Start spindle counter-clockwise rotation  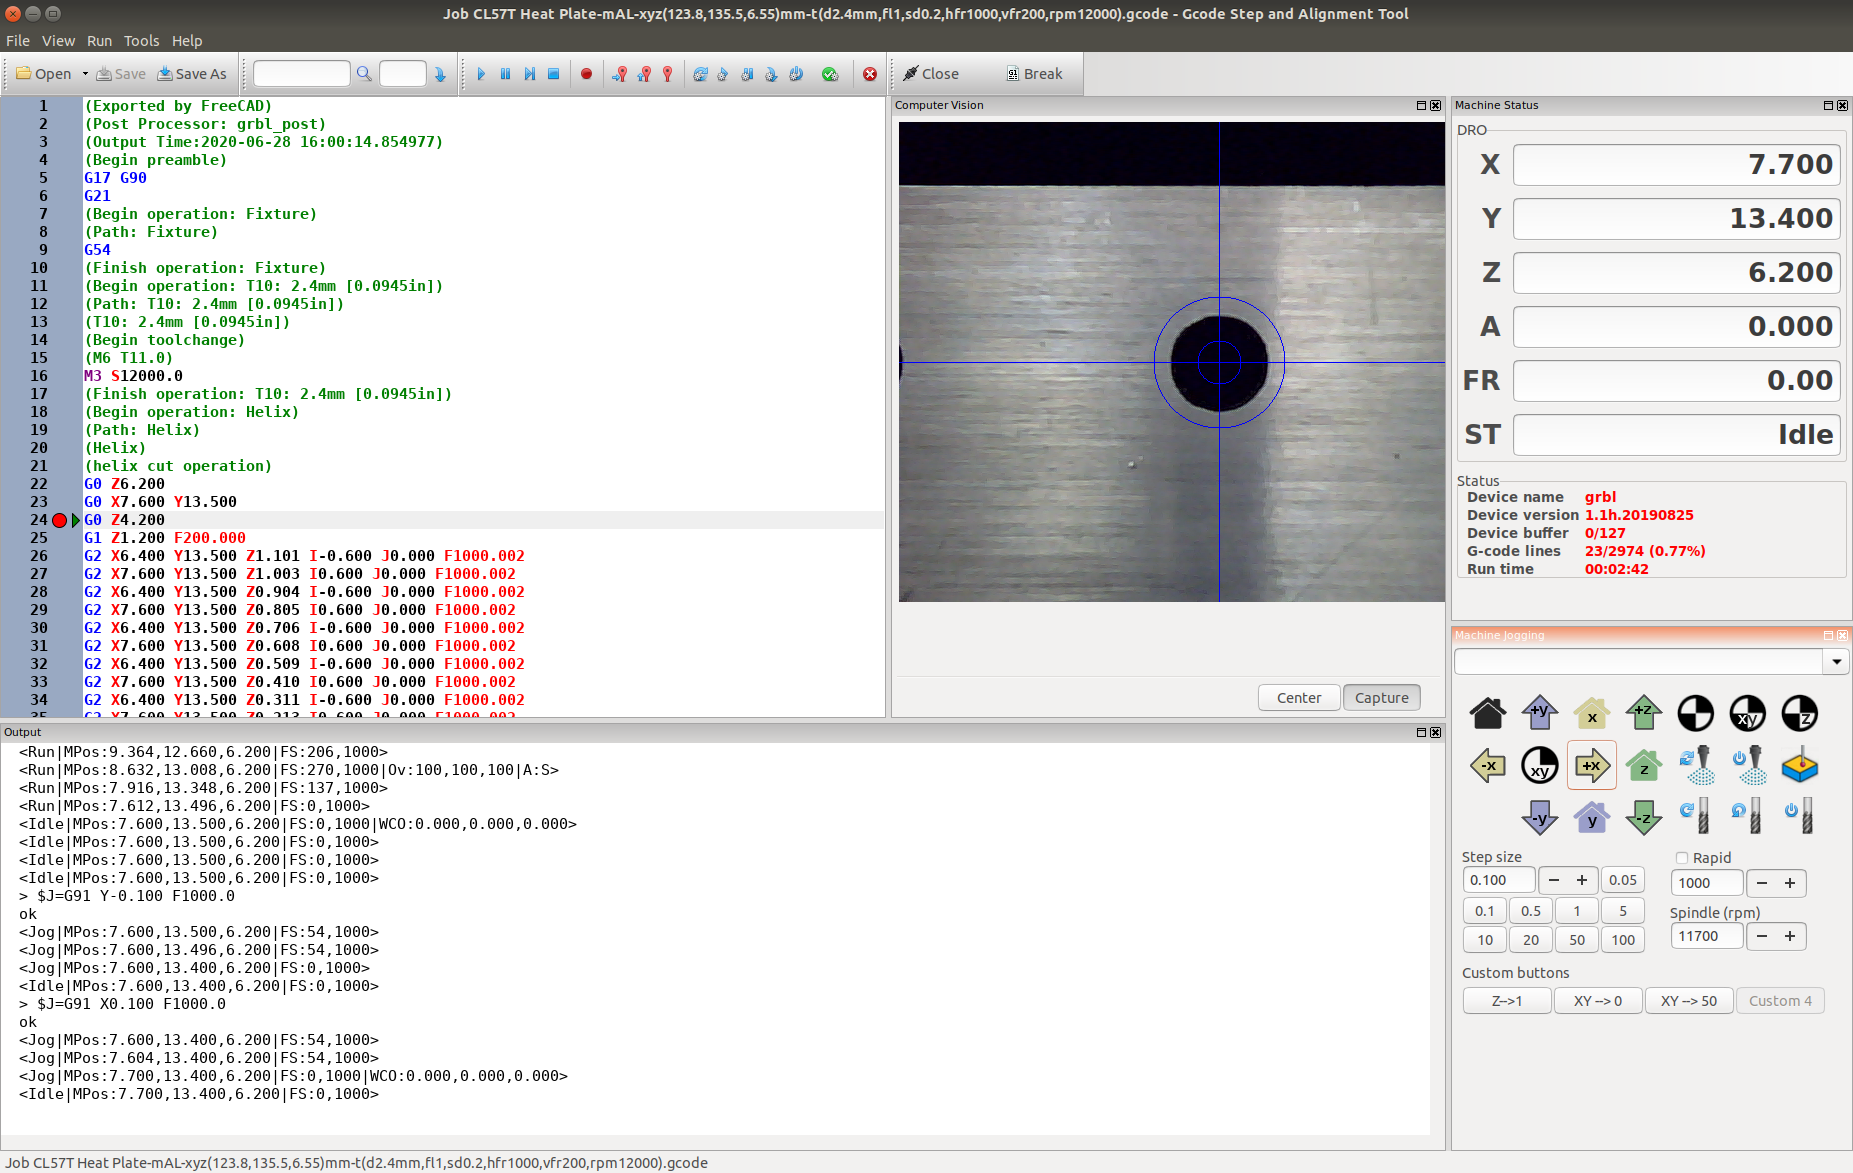click(x=1748, y=815)
